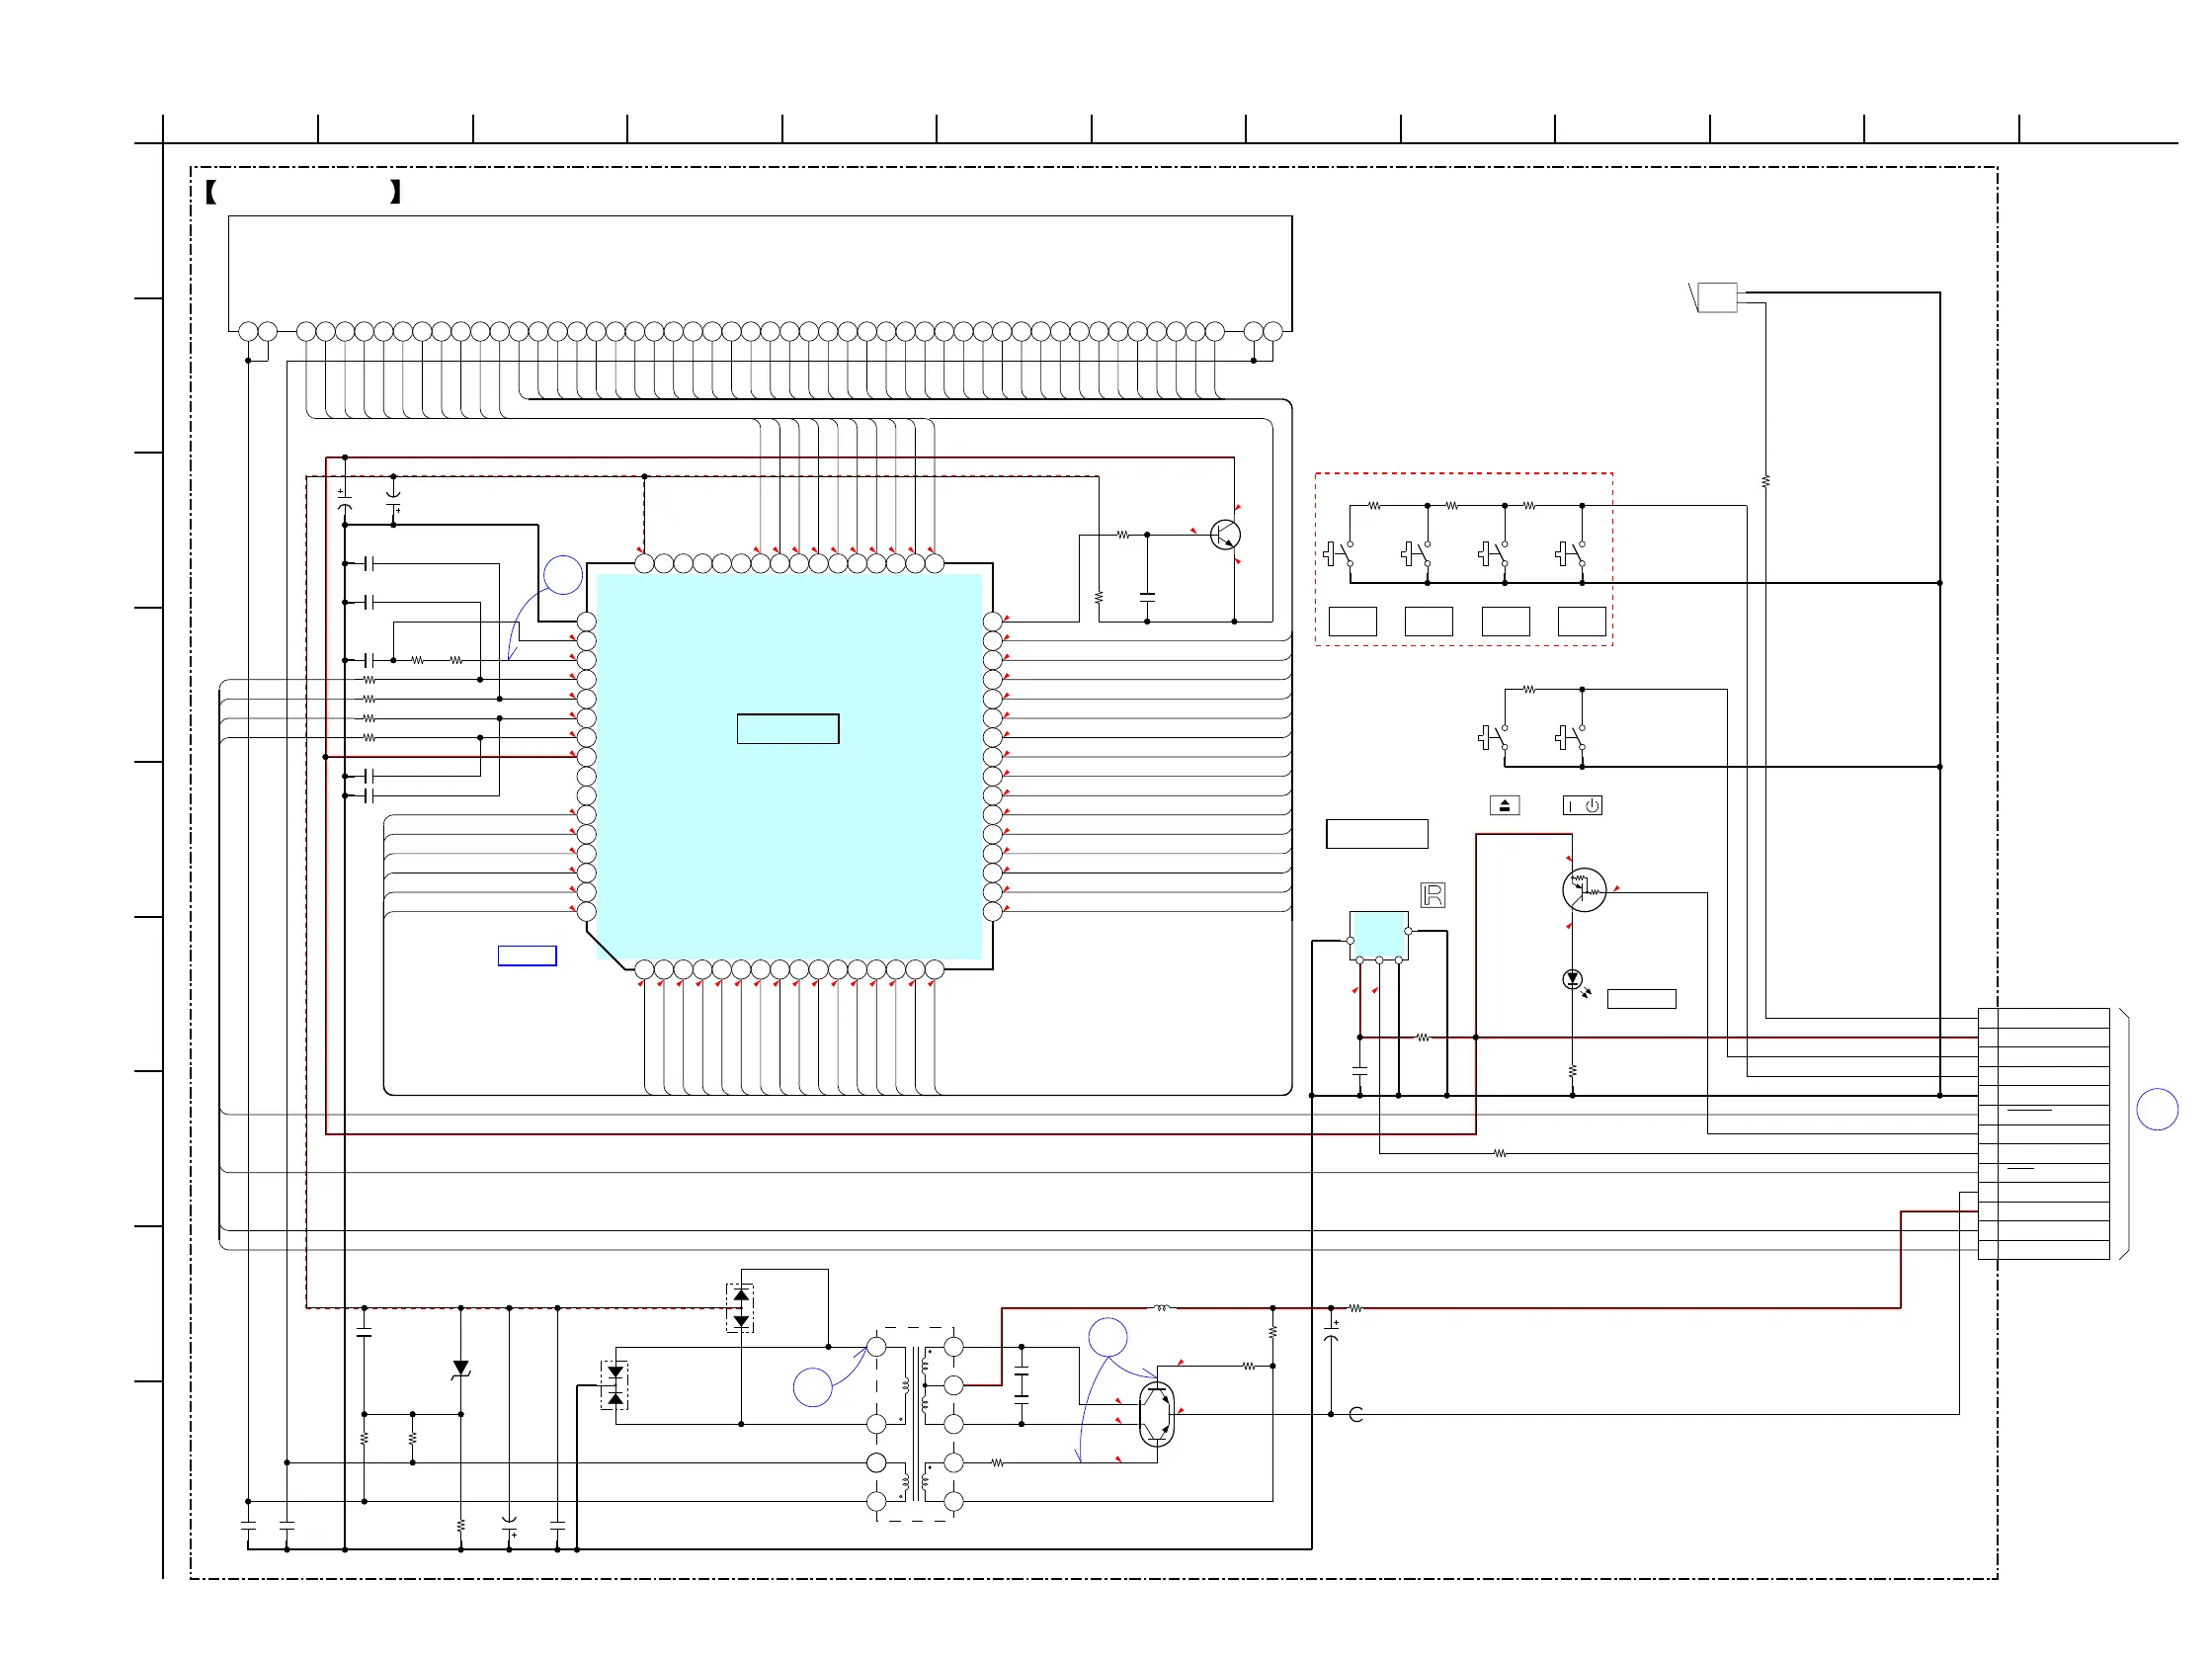This screenshot has height=1664, width=2212.
Task: Click the push switch above the power symbol
Action: (1570, 738)
